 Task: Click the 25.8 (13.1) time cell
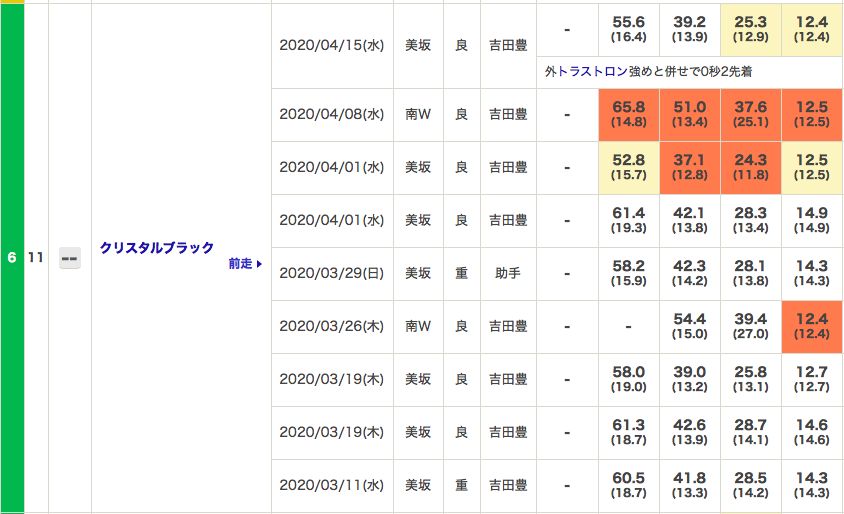(751, 379)
